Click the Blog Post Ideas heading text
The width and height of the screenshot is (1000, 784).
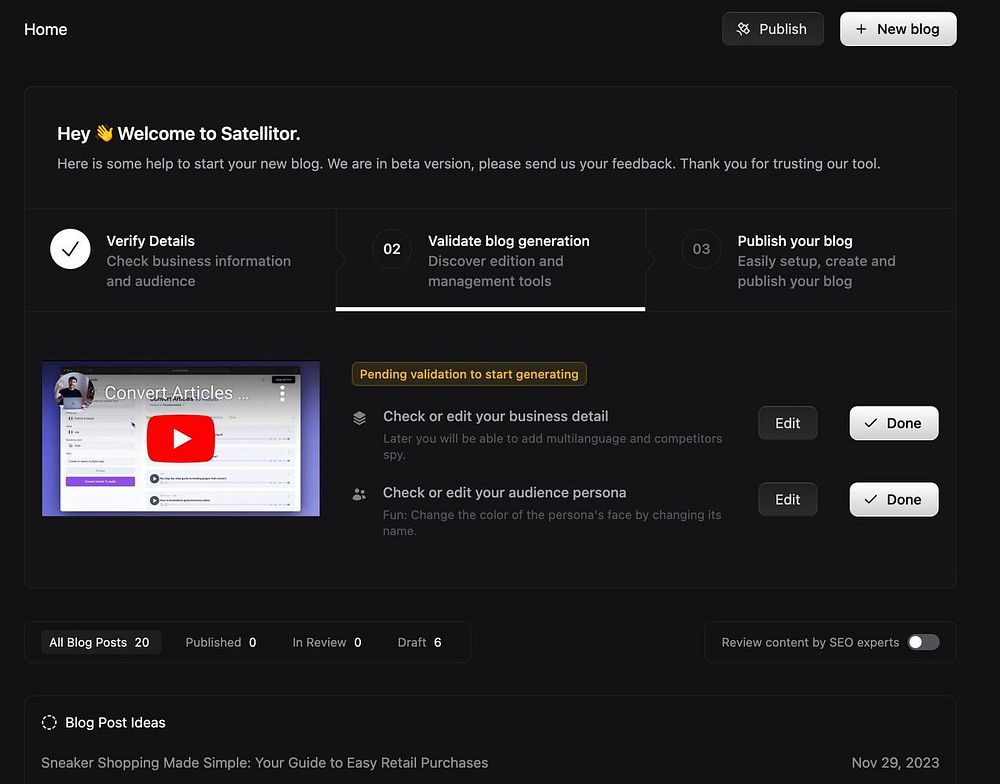(x=115, y=723)
